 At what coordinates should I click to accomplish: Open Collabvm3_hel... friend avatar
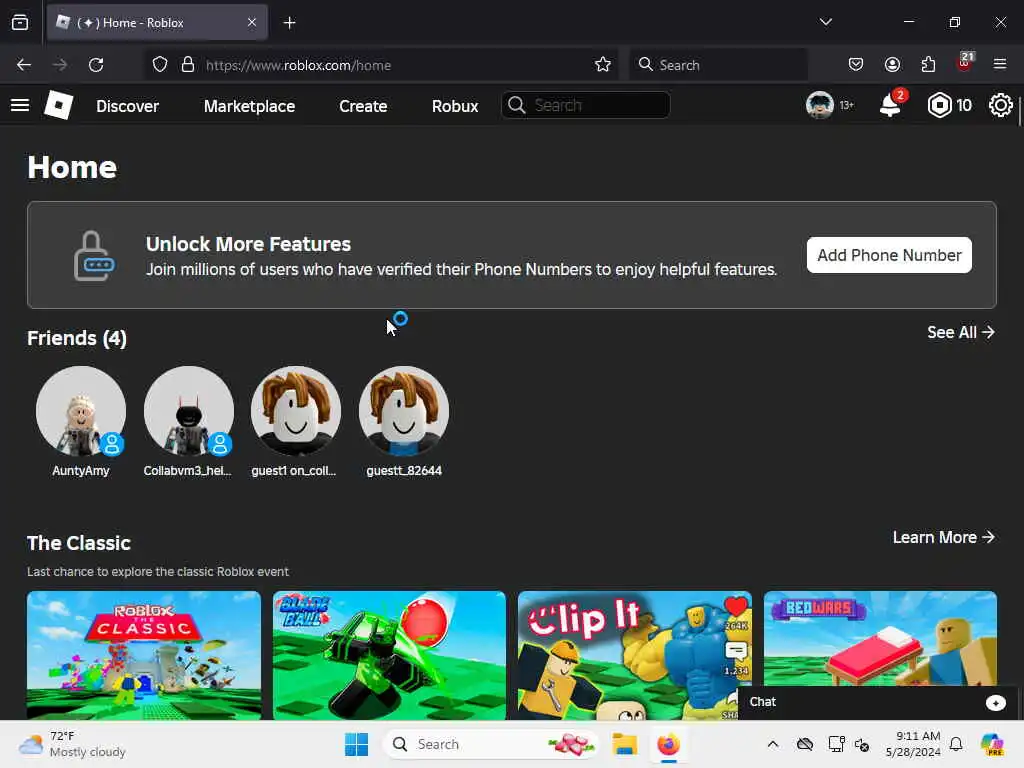click(x=189, y=411)
